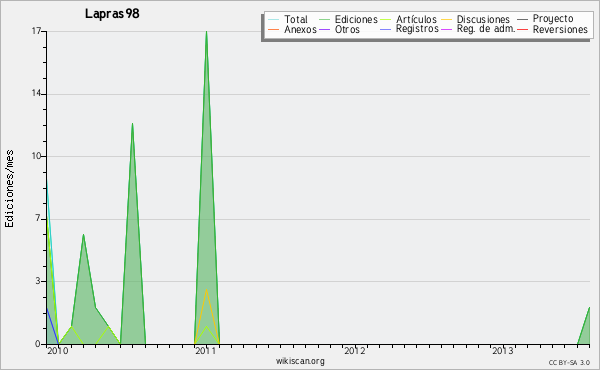Screen dimensions: 600x370
Task: Click the y-axis value 7
Action: 38,218
